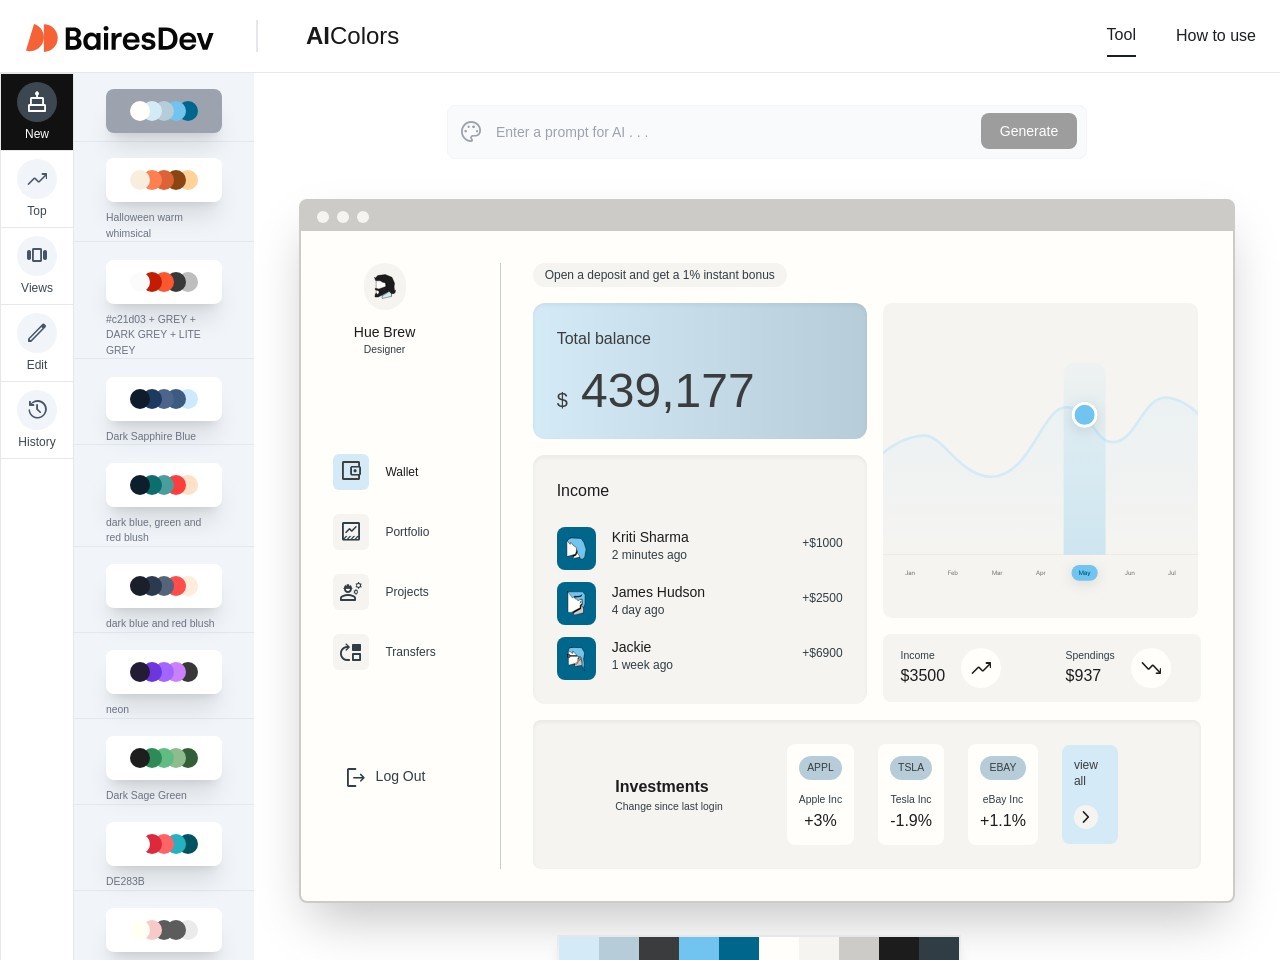Switch to the Tool tab
The image size is (1280, 960).
coord(1120,35)
